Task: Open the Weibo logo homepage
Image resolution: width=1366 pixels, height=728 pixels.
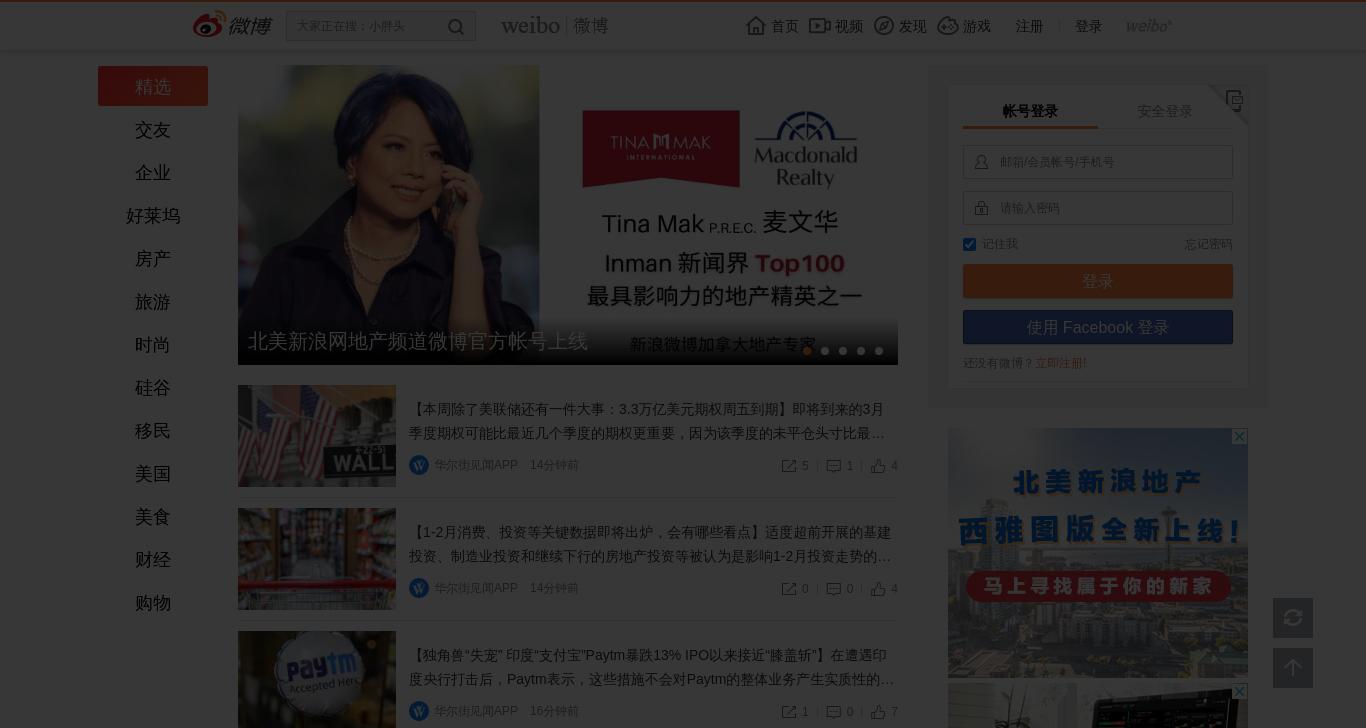Action: tap(232, 25)
